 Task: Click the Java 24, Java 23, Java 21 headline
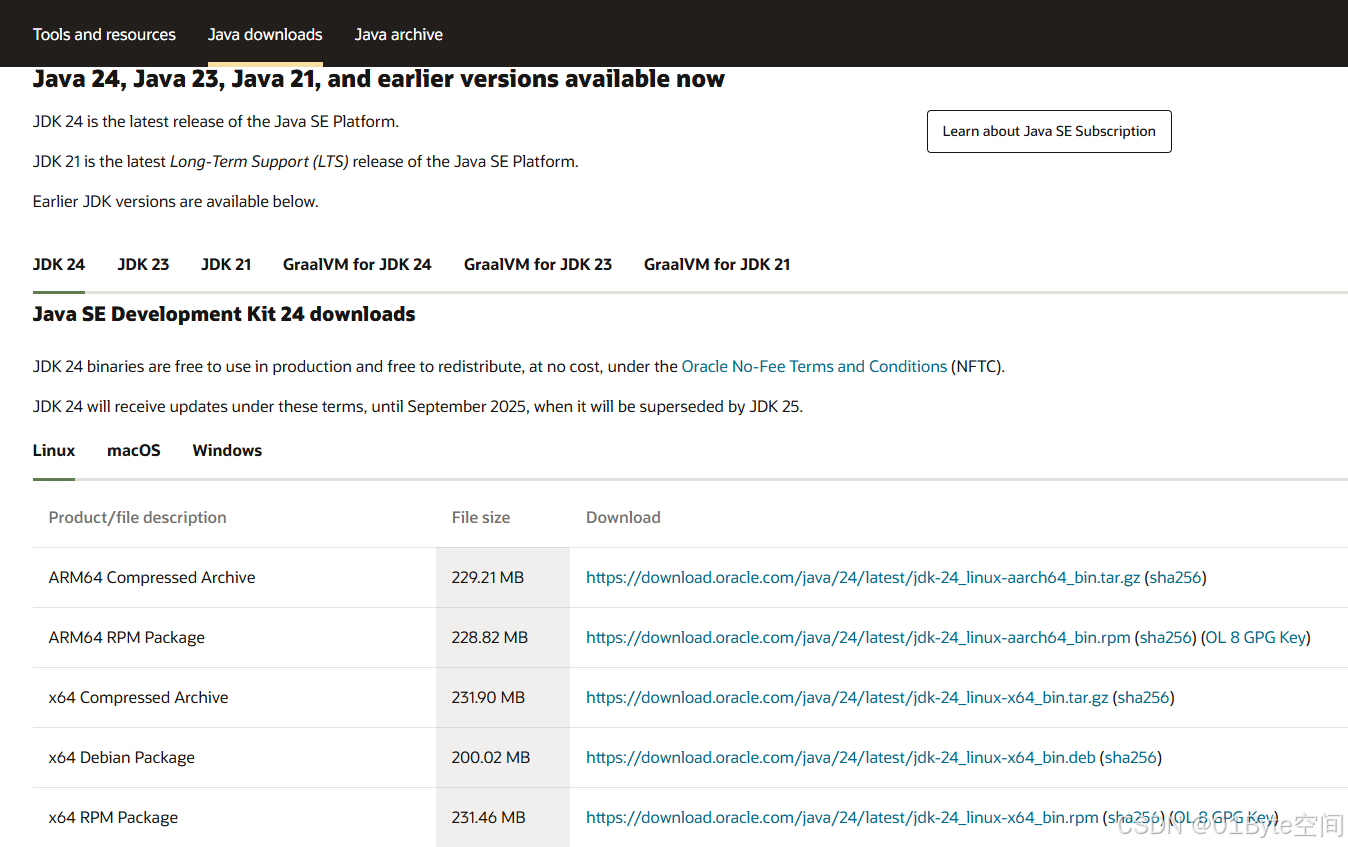coord(379,79)
